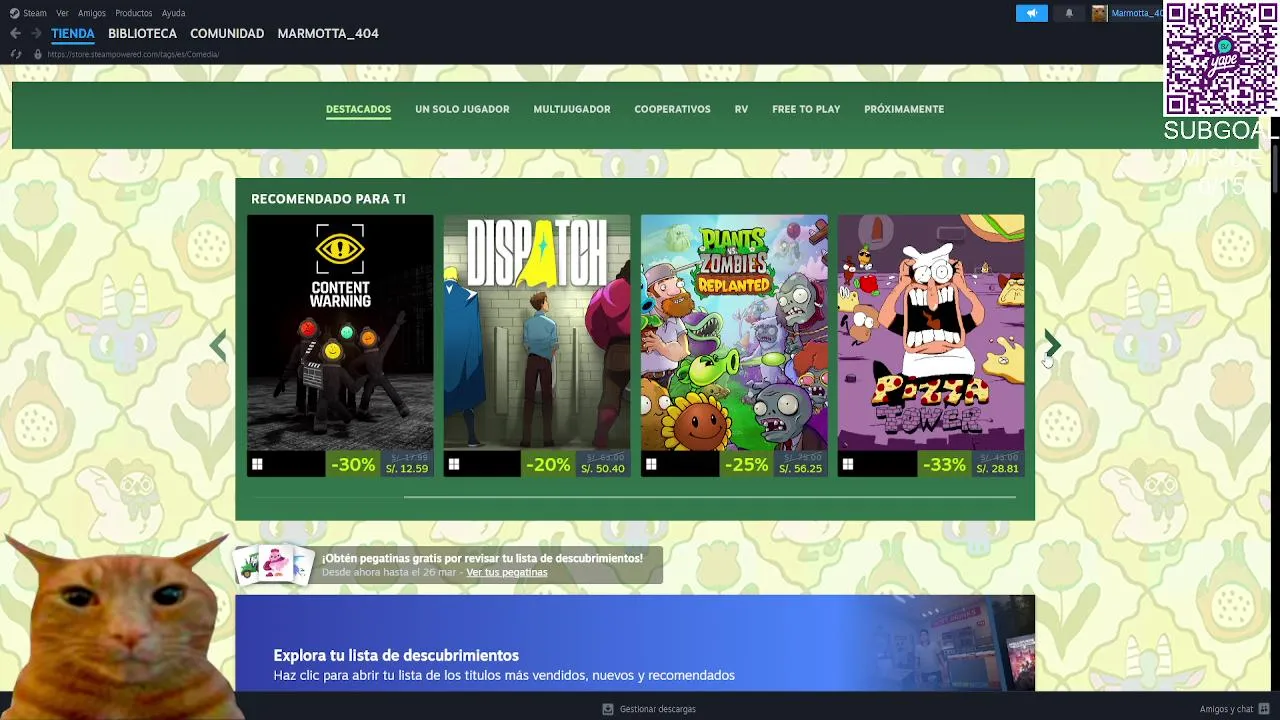The image size is (1280, 720).
Task: Click the sticker pack image beside pegatinas notice
Action: coord(273,564)
